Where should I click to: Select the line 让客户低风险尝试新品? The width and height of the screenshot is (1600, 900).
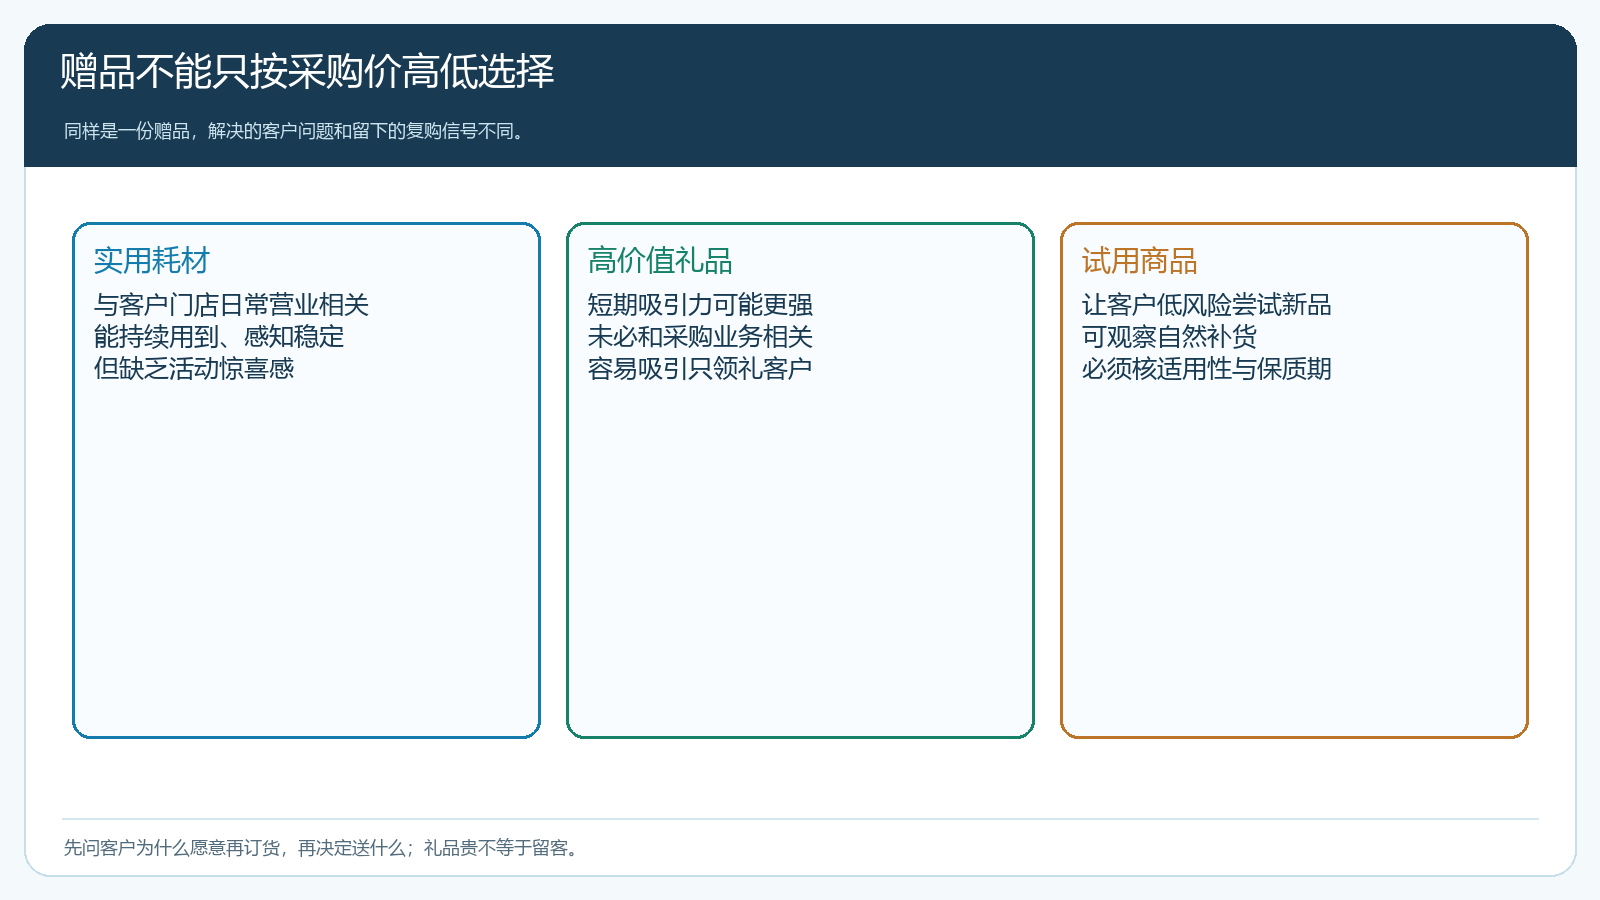tap(1207, 305)
